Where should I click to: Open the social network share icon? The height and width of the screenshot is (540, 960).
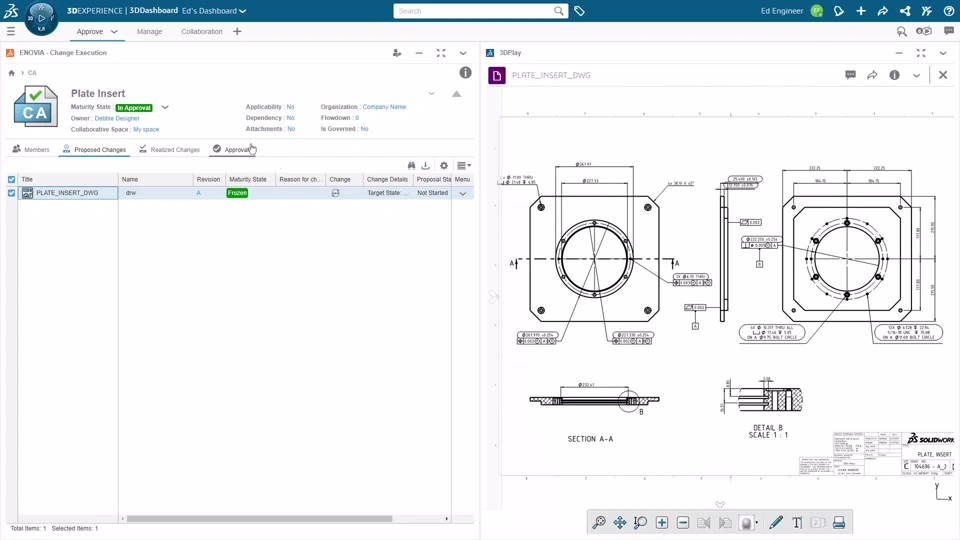905,11
